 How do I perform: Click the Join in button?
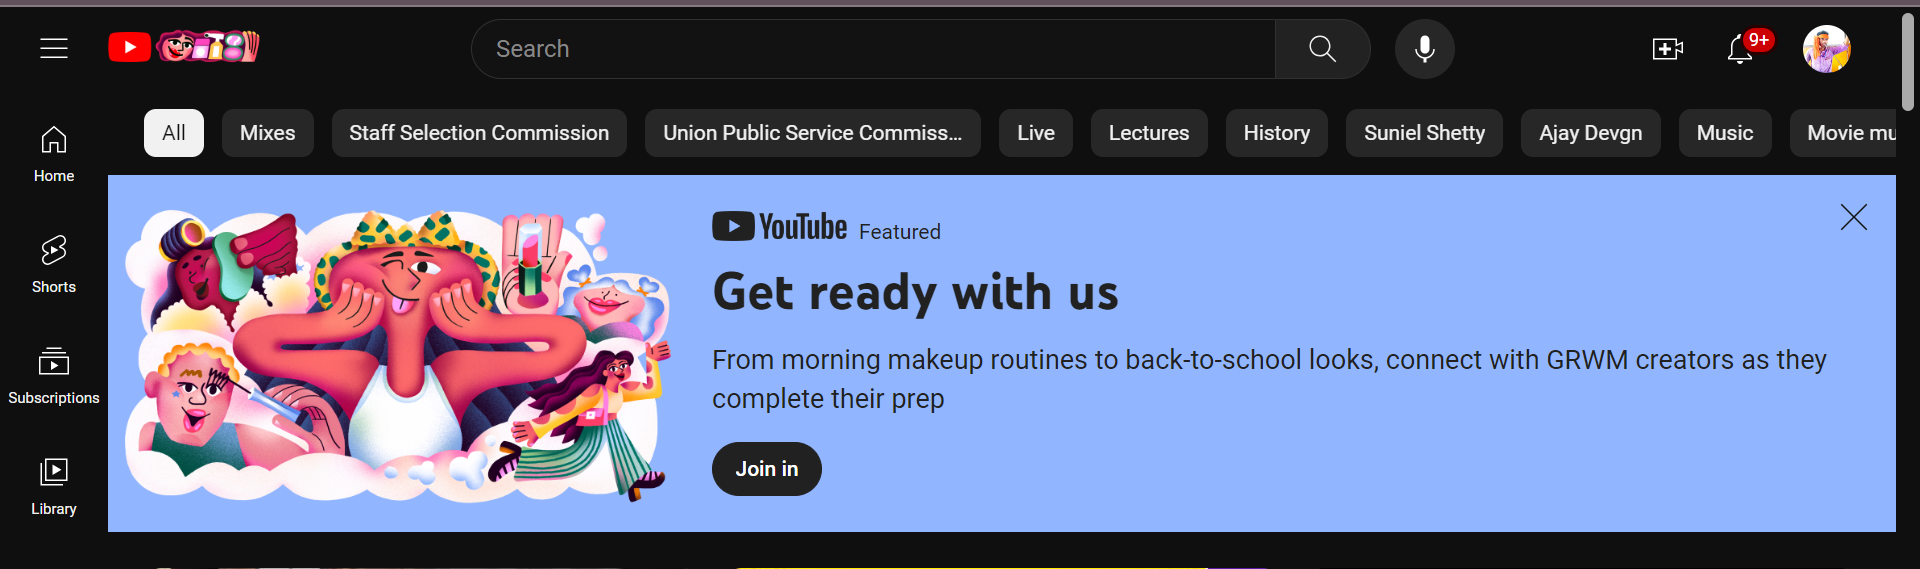click(767, 469)
